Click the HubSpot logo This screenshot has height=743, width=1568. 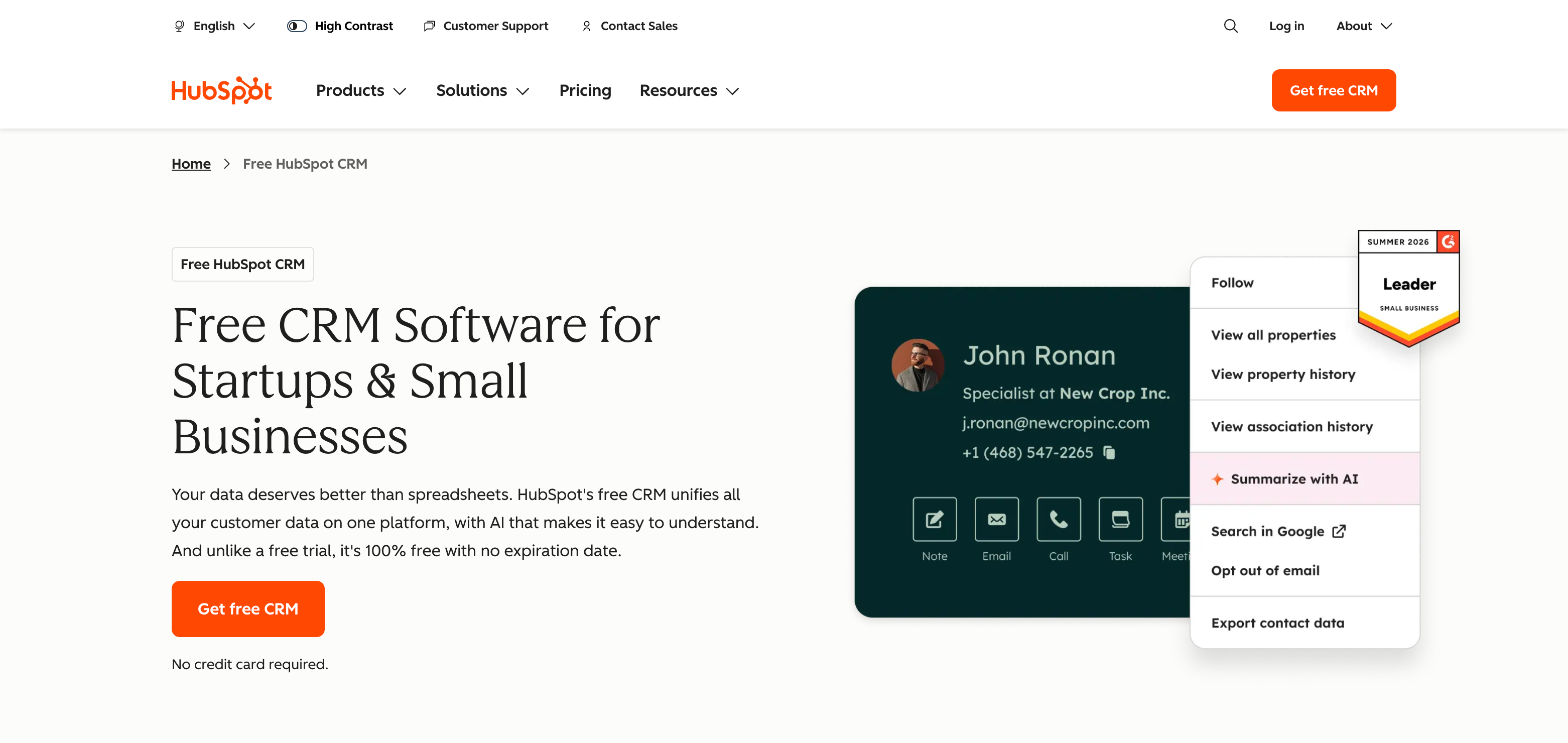coord(222,90)
